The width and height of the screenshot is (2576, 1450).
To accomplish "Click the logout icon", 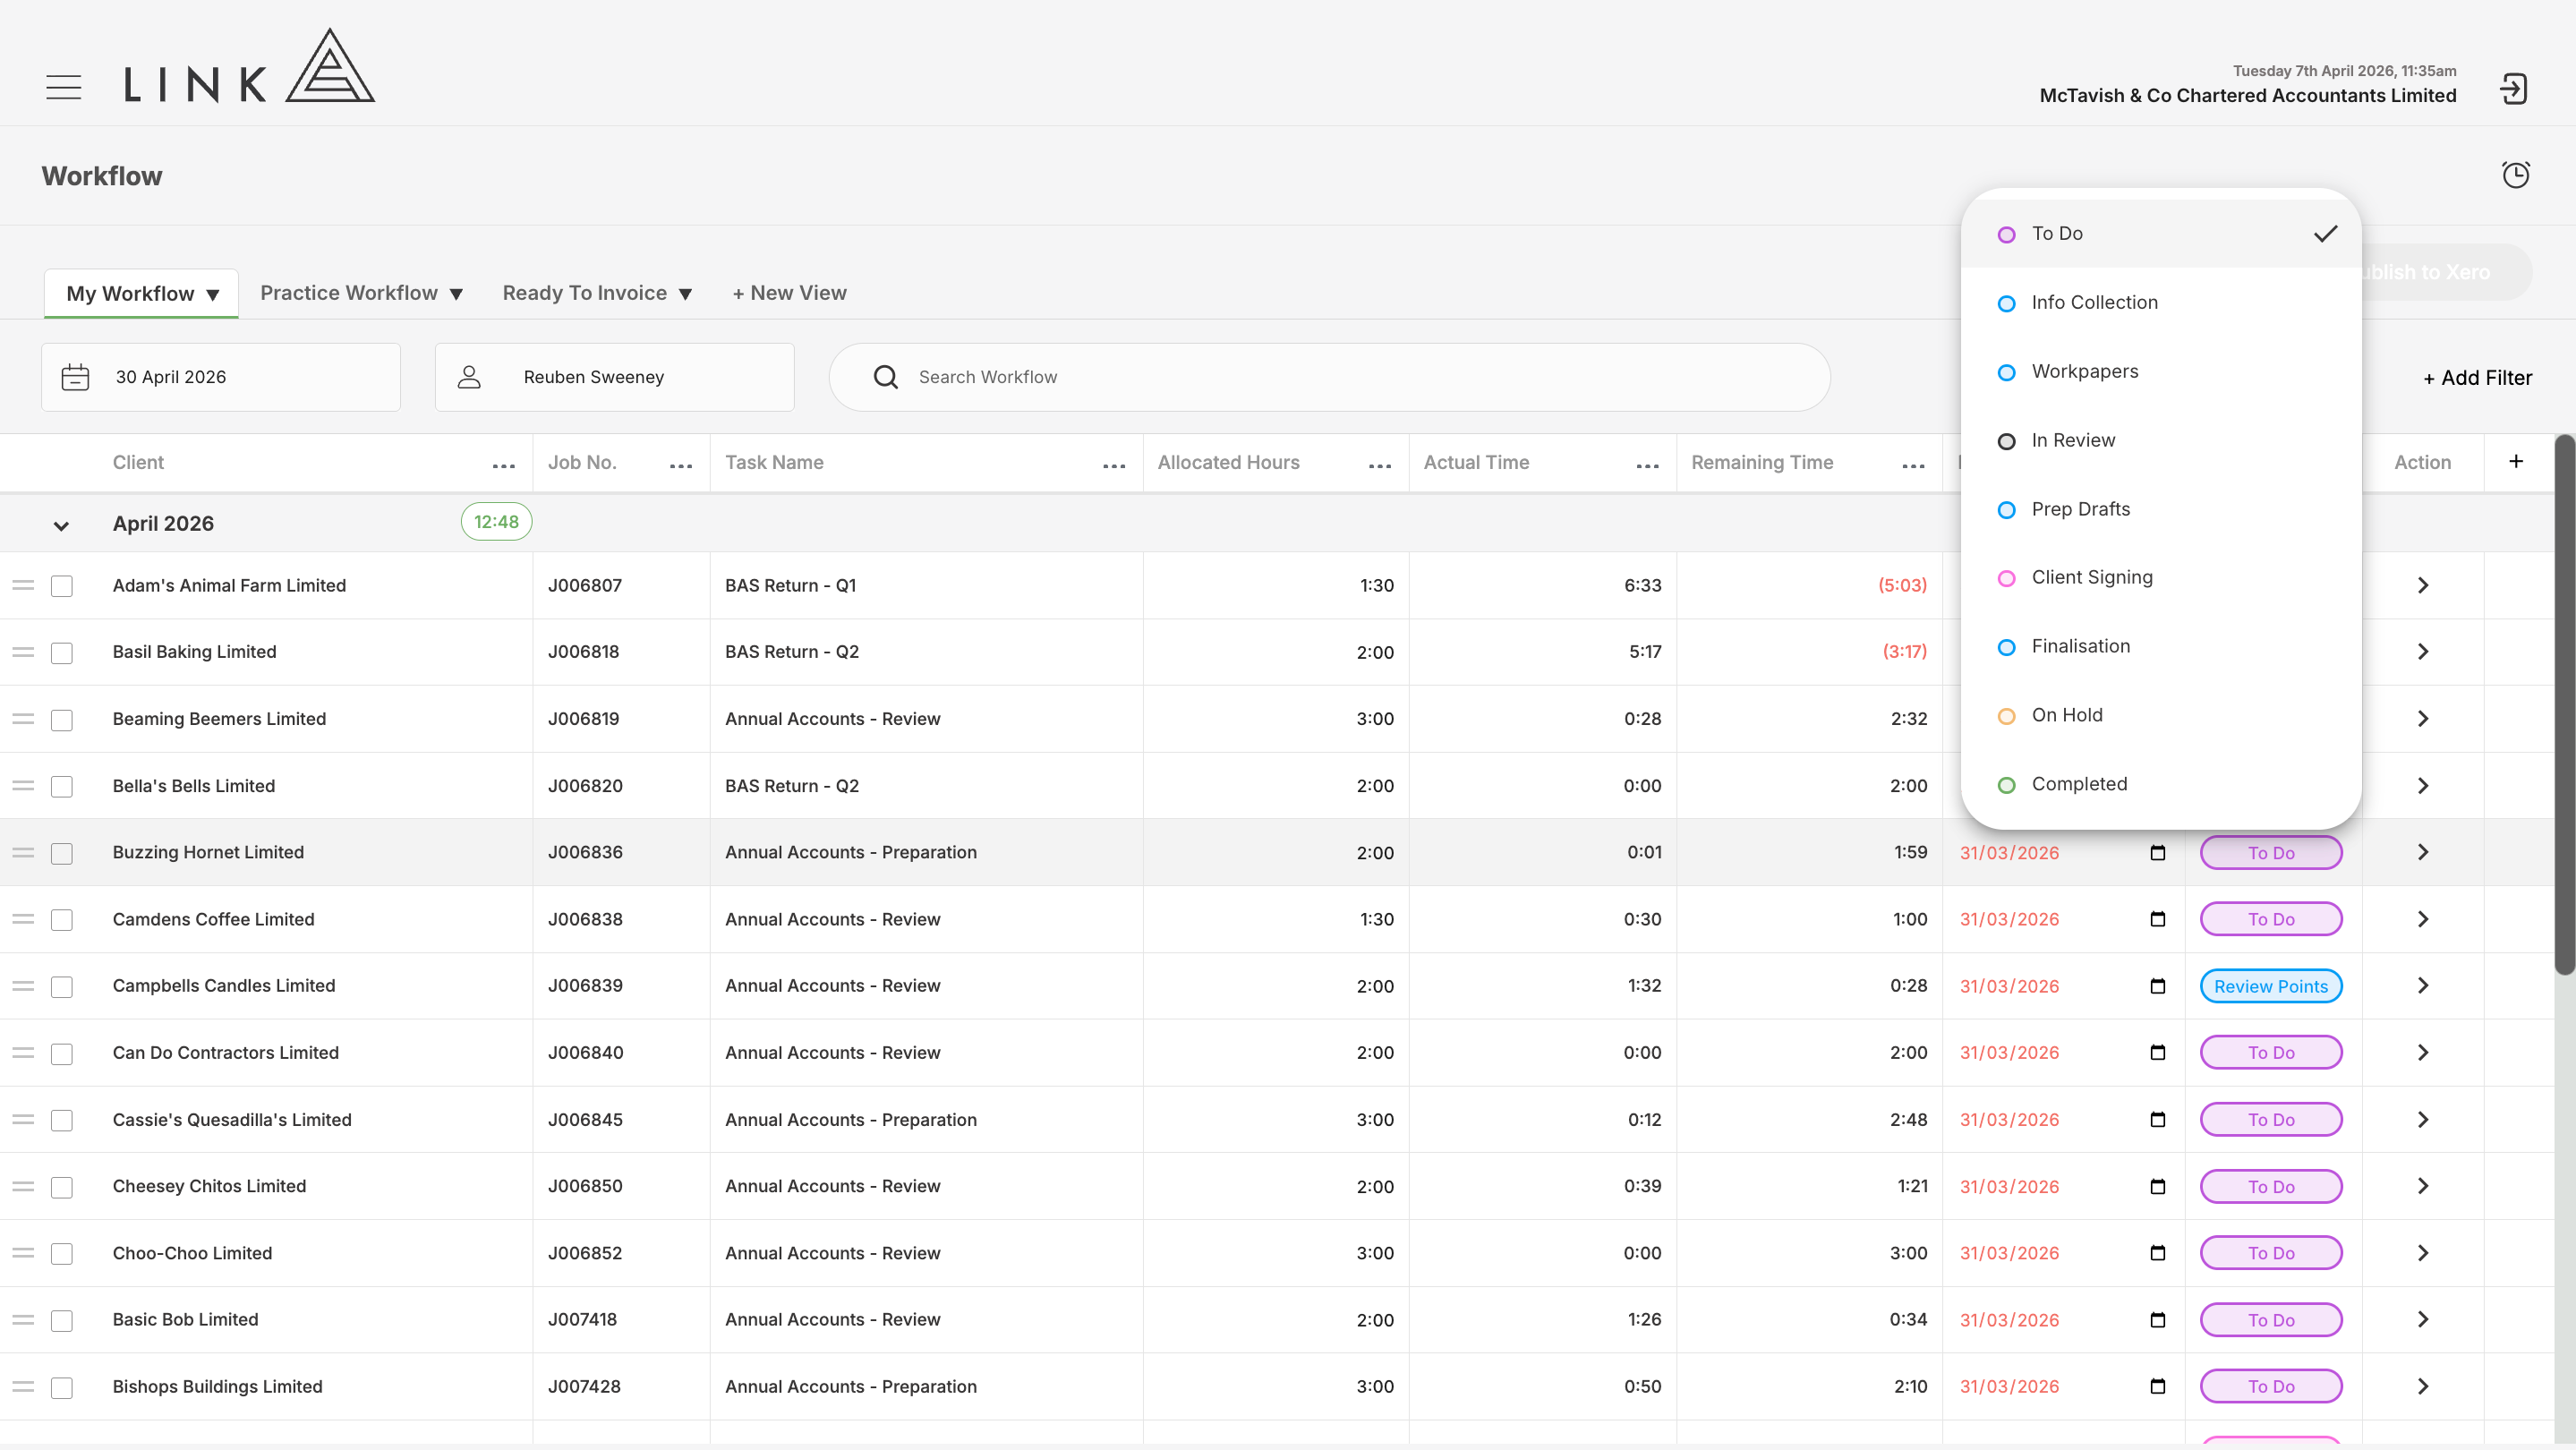I will pyautogui.click(x=2513, y=89).
